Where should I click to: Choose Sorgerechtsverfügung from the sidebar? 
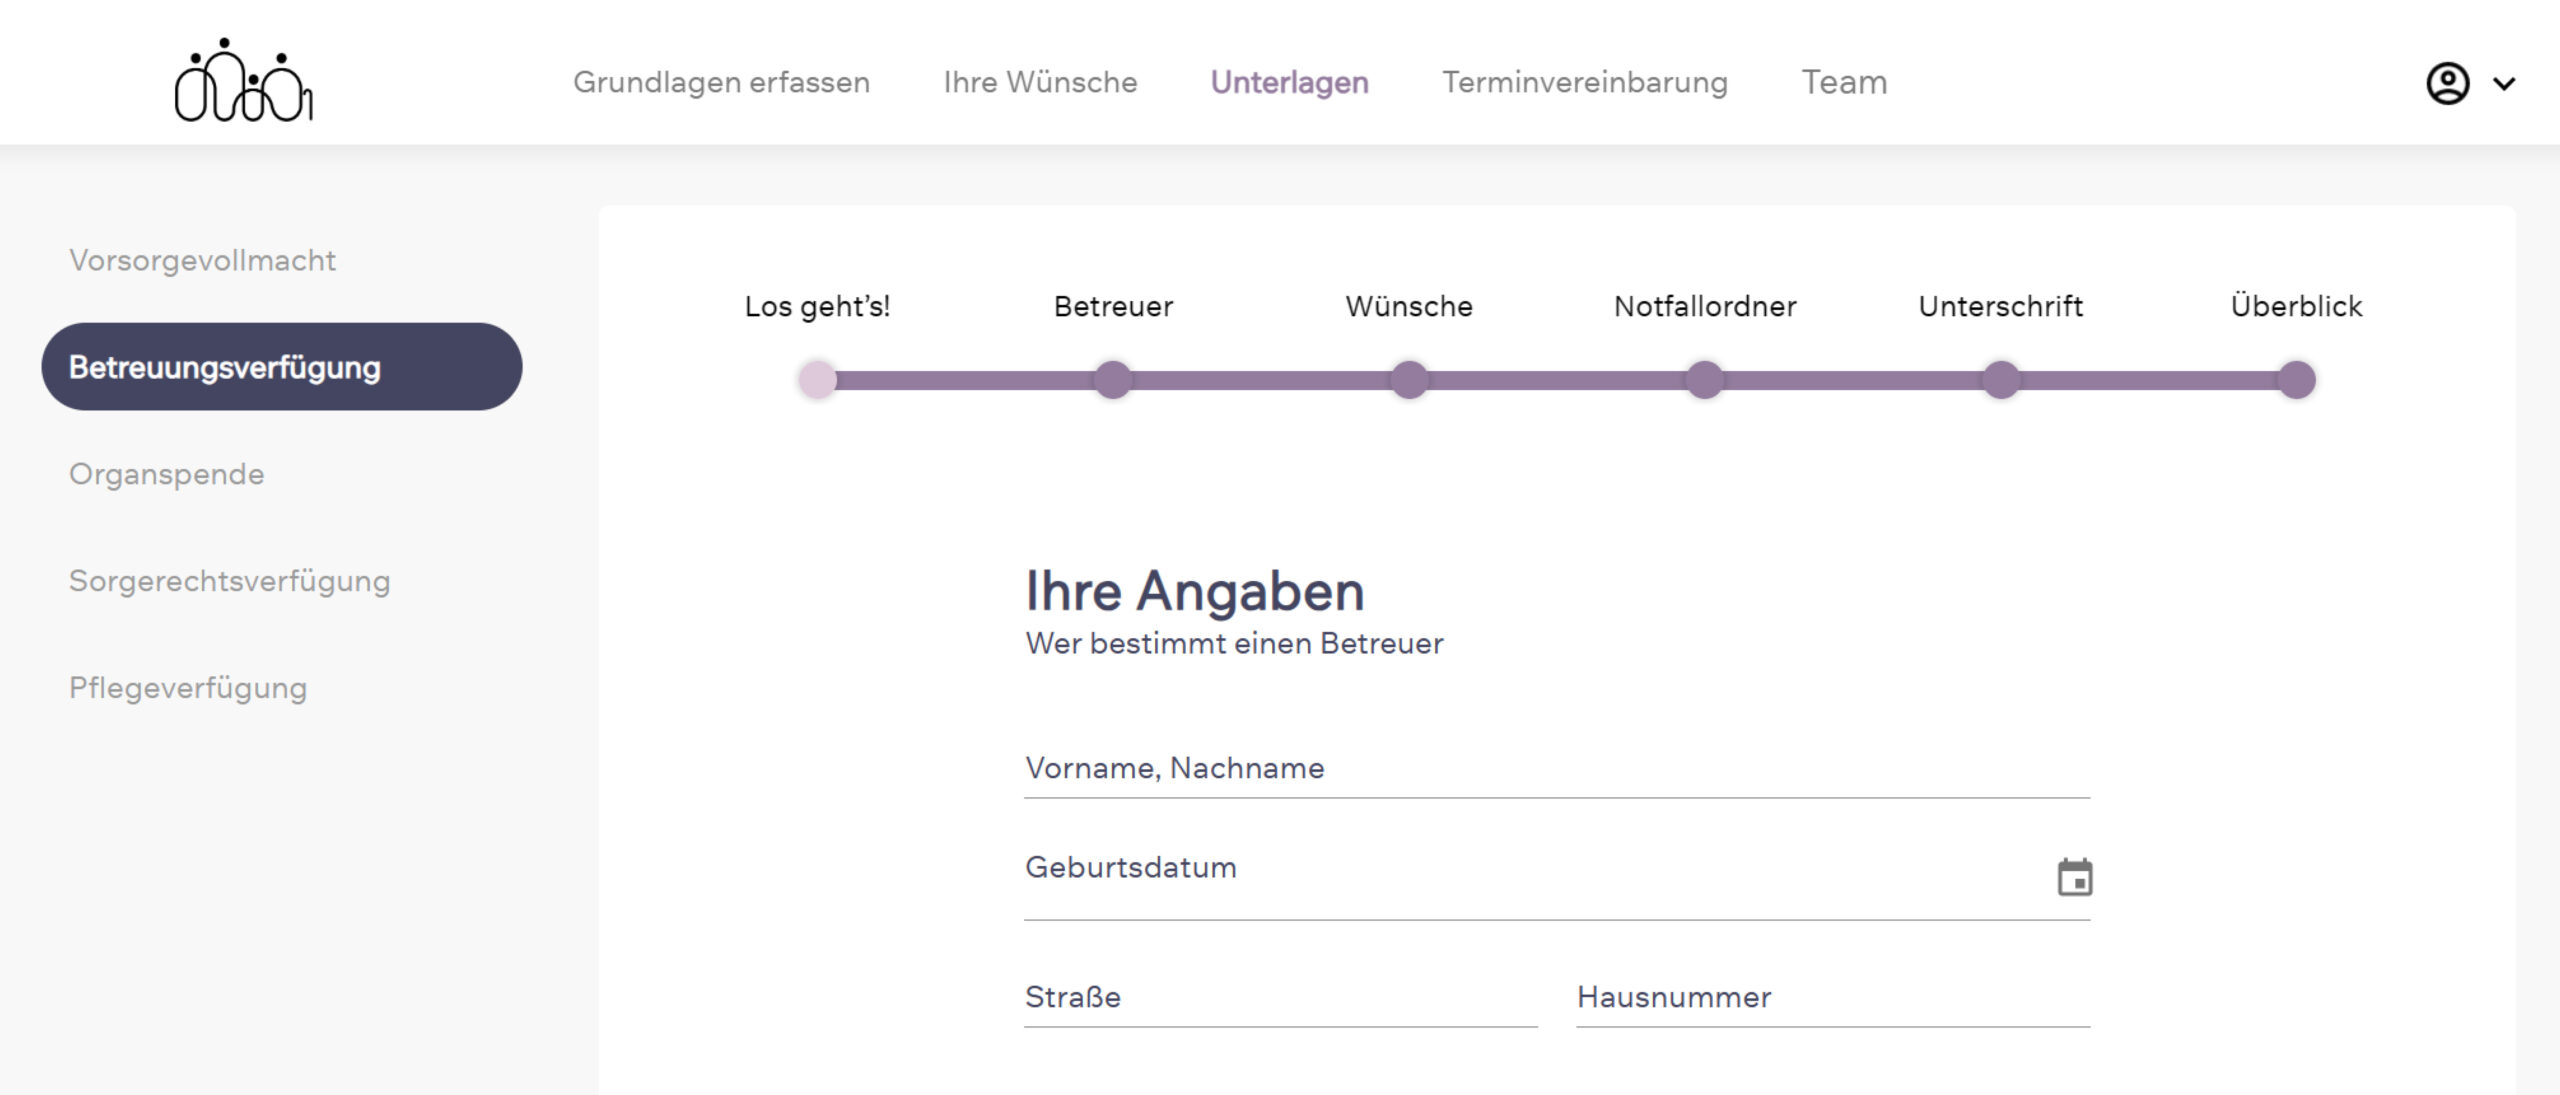pyautogui.click(x=229, y=581)
